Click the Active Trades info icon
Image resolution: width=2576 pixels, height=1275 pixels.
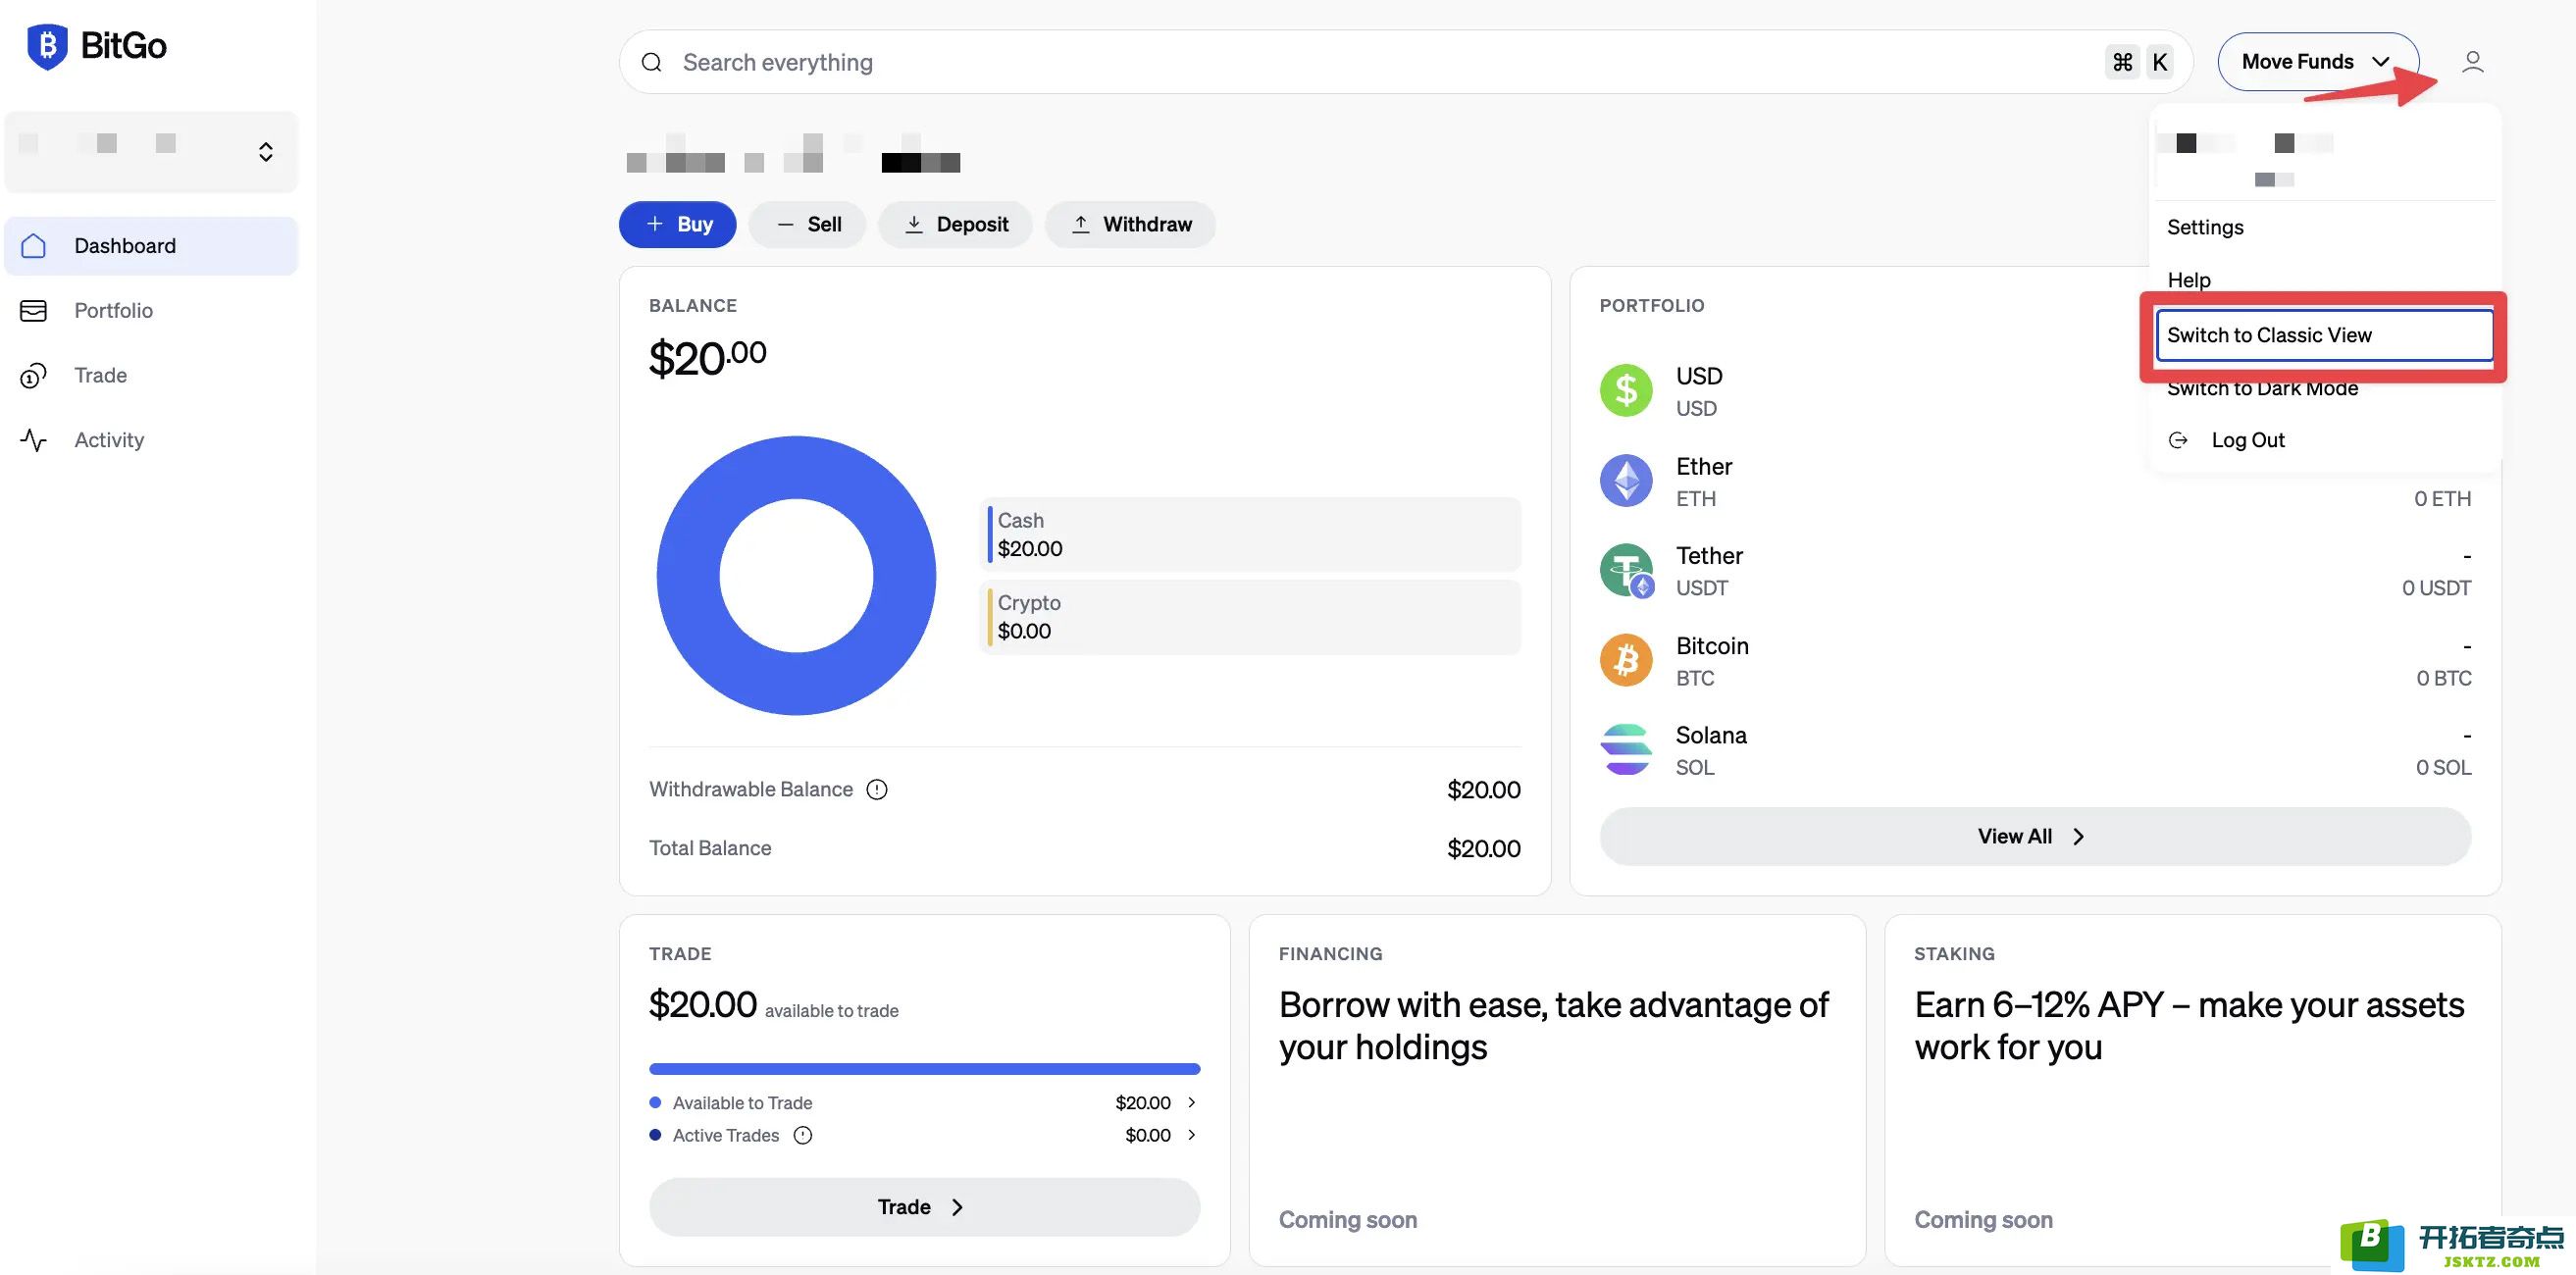click(803, 1135)
